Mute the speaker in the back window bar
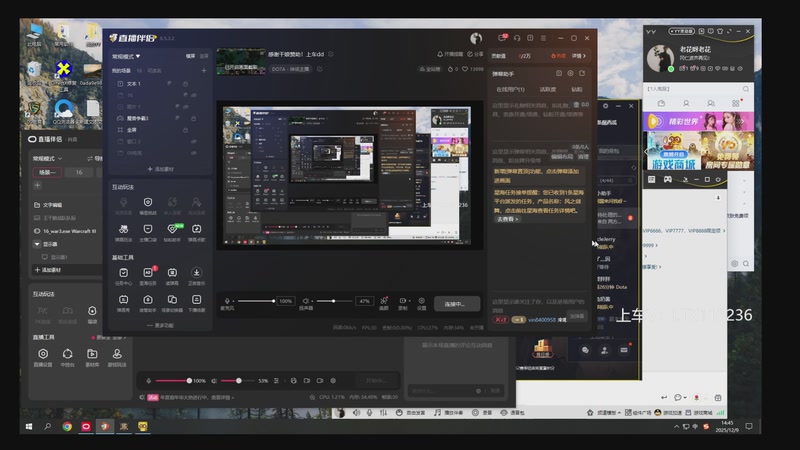Image resolution: width=800 pixels, height=450 pixels. coord(214,381)
